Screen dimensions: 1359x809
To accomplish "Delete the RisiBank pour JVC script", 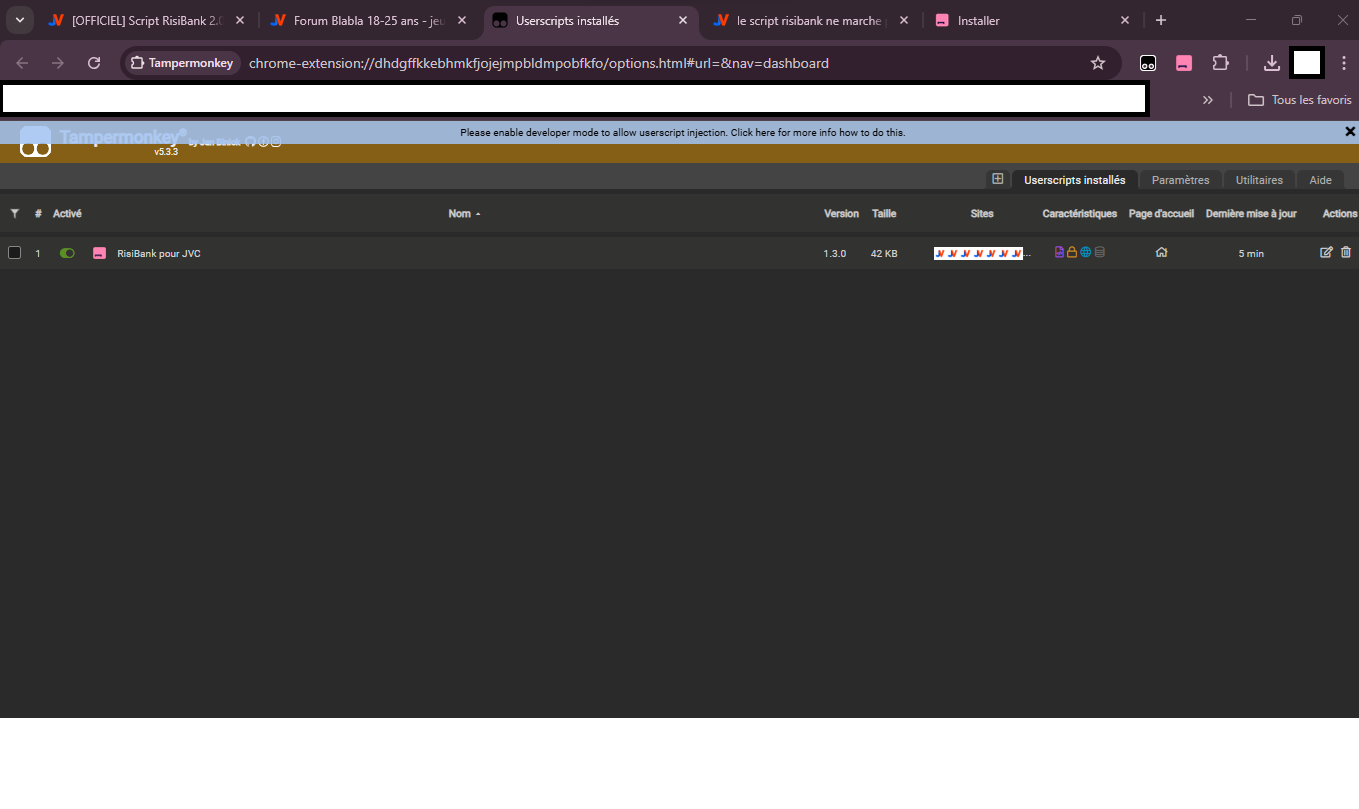I will pyautogui.click(x=1345, y=252).
